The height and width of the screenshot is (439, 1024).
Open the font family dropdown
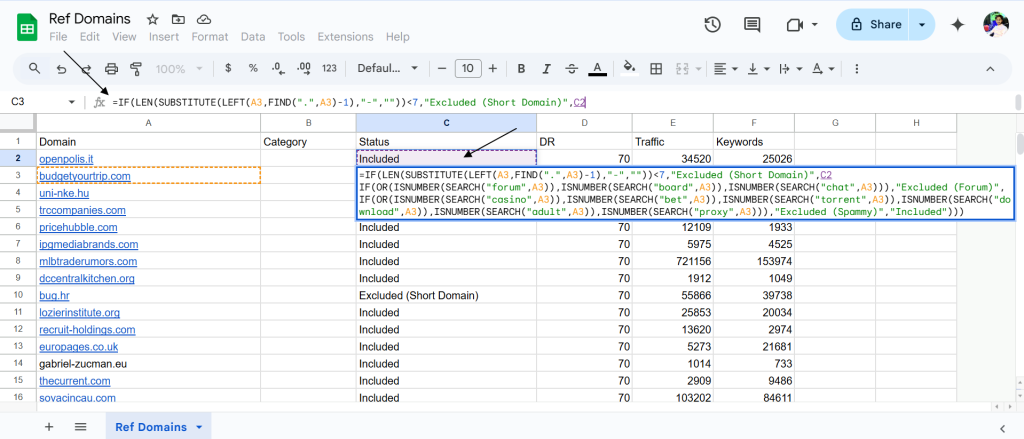tap(386, 69)
